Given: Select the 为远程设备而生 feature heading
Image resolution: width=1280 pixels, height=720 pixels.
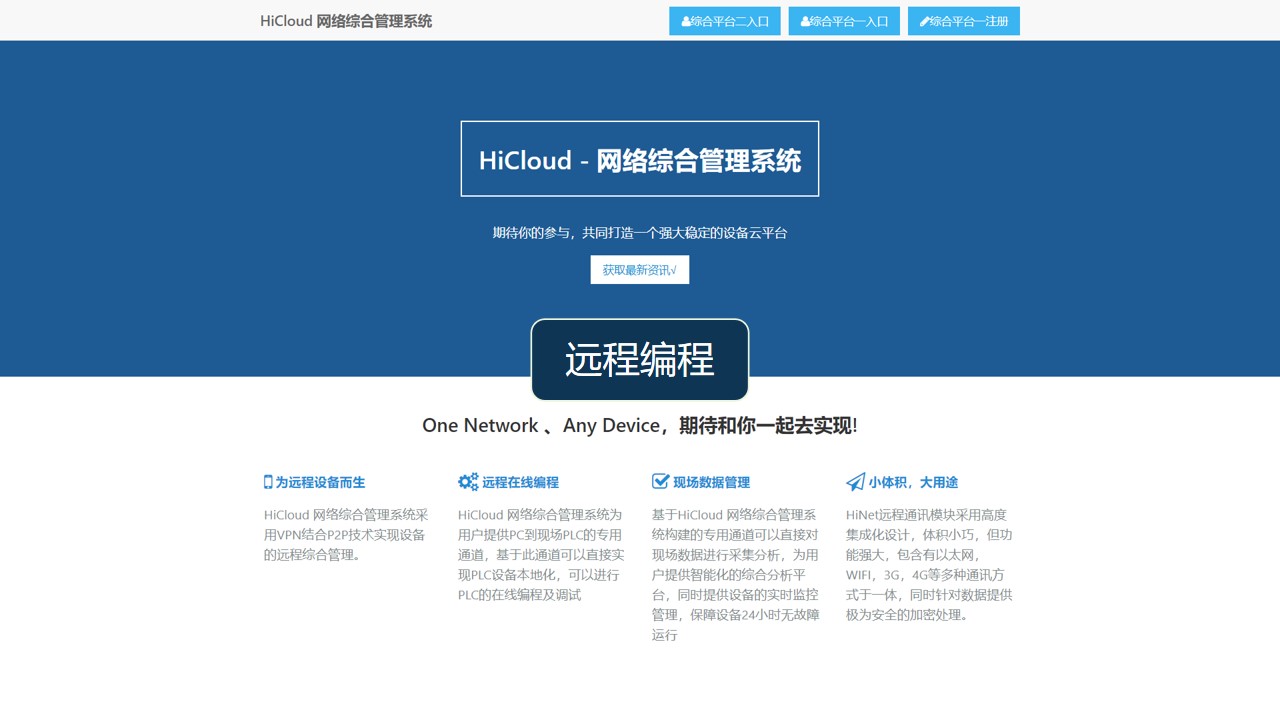Looking at the screenshot, I should pos(320,482).
